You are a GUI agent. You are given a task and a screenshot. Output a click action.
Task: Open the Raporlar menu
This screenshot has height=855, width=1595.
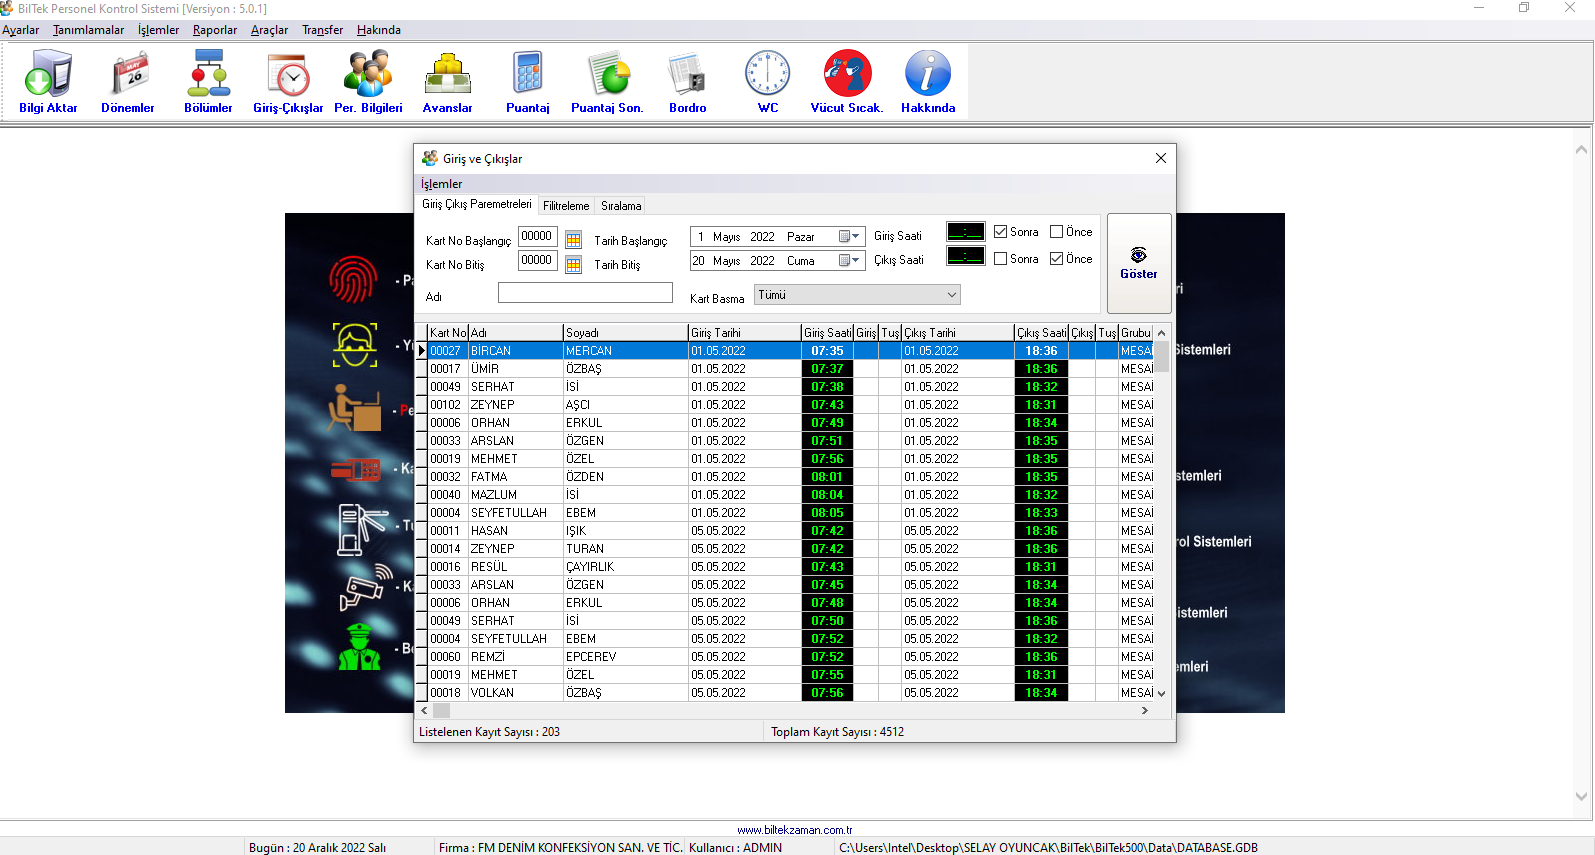coord(215,30)
